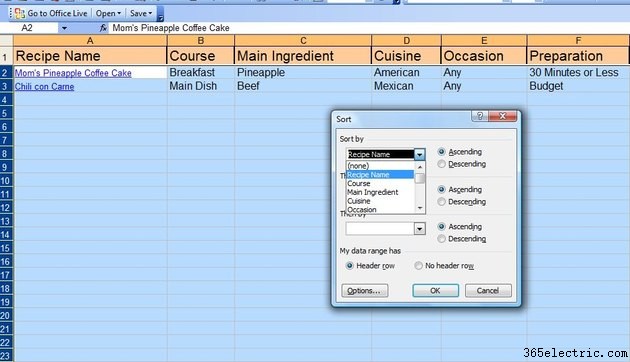Image resolution: width=630 pixels, height=362 pixels.
Task: Click the Occasion header cell
Action: 484,56
